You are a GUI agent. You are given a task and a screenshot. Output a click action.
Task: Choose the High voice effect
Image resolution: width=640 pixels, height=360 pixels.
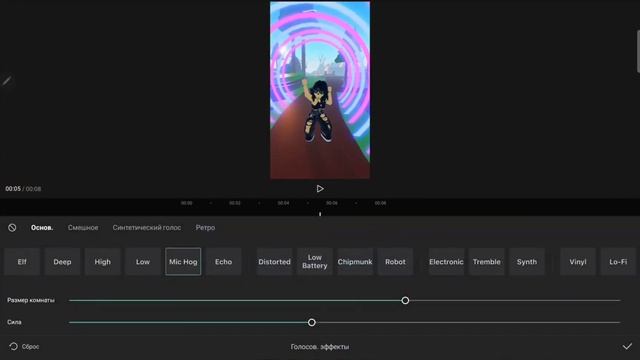[x=102, y=262]
